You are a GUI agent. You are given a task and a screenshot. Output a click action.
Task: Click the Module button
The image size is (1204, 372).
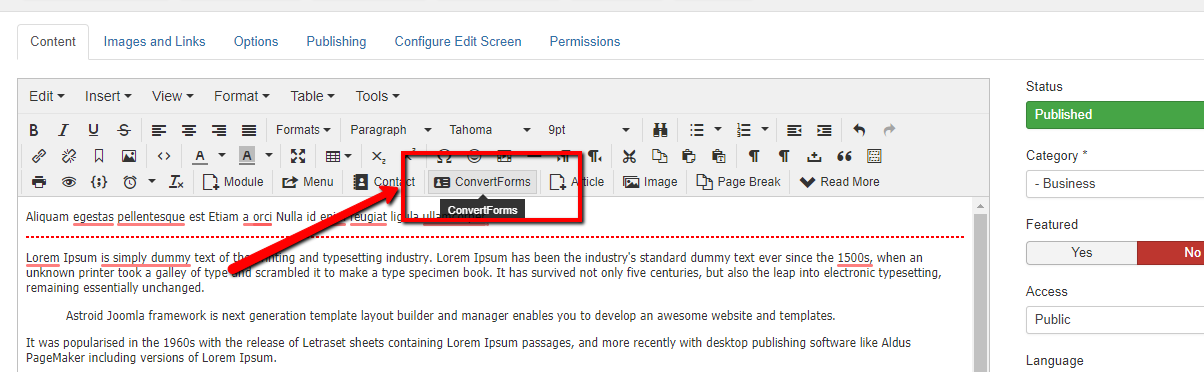tap(233, 182)
